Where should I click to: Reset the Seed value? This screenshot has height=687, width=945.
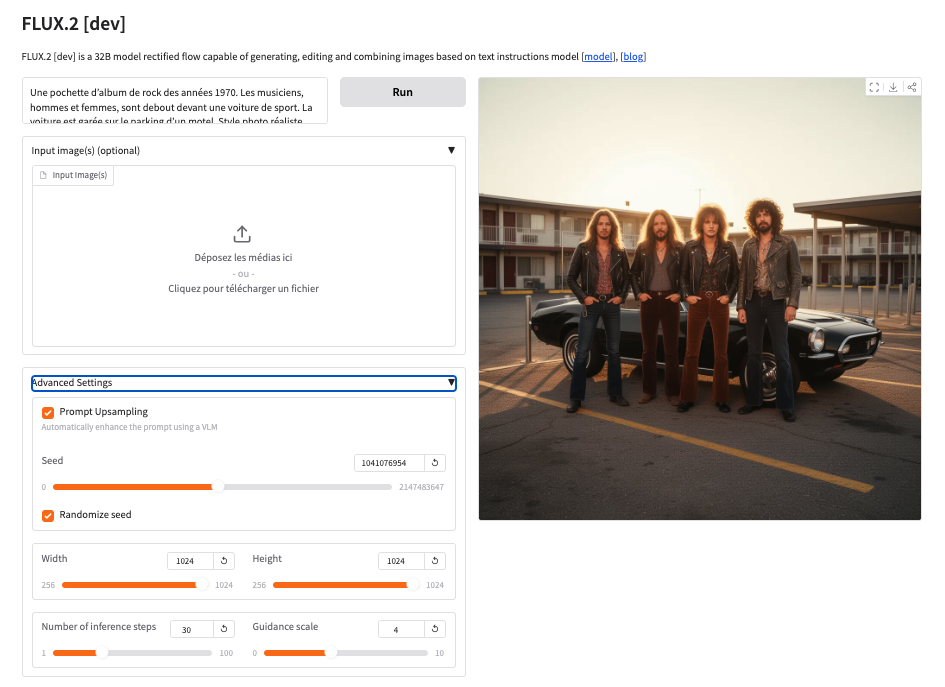click(x=435, y=463)
